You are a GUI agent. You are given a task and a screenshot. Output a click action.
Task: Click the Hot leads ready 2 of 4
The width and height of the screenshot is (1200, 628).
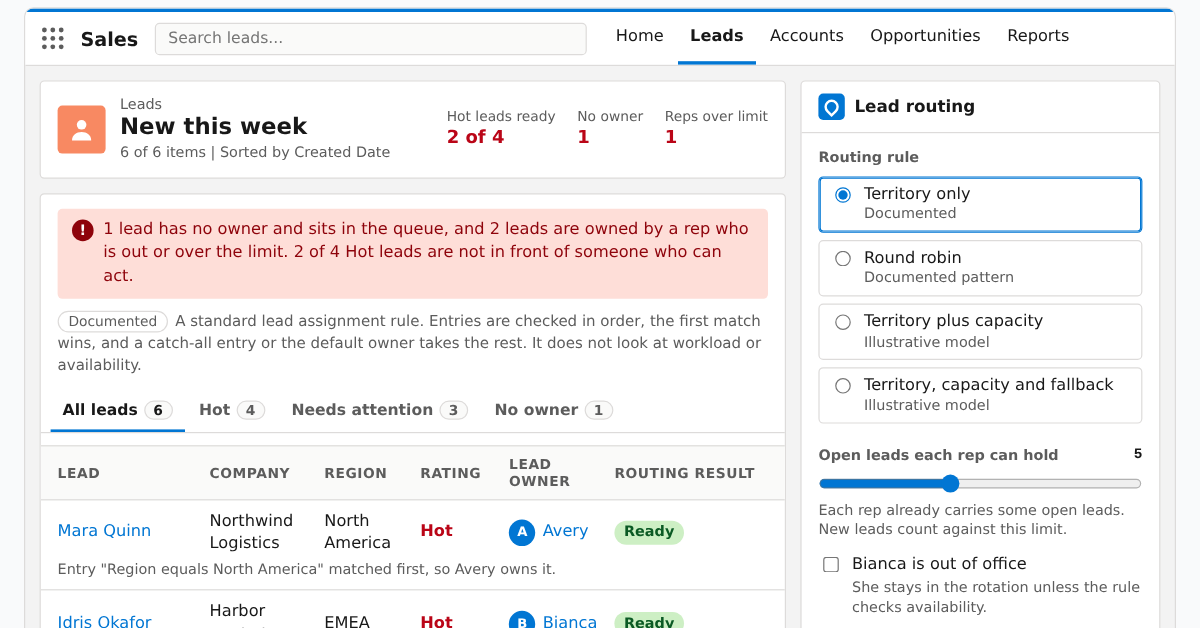coord(501,128)
